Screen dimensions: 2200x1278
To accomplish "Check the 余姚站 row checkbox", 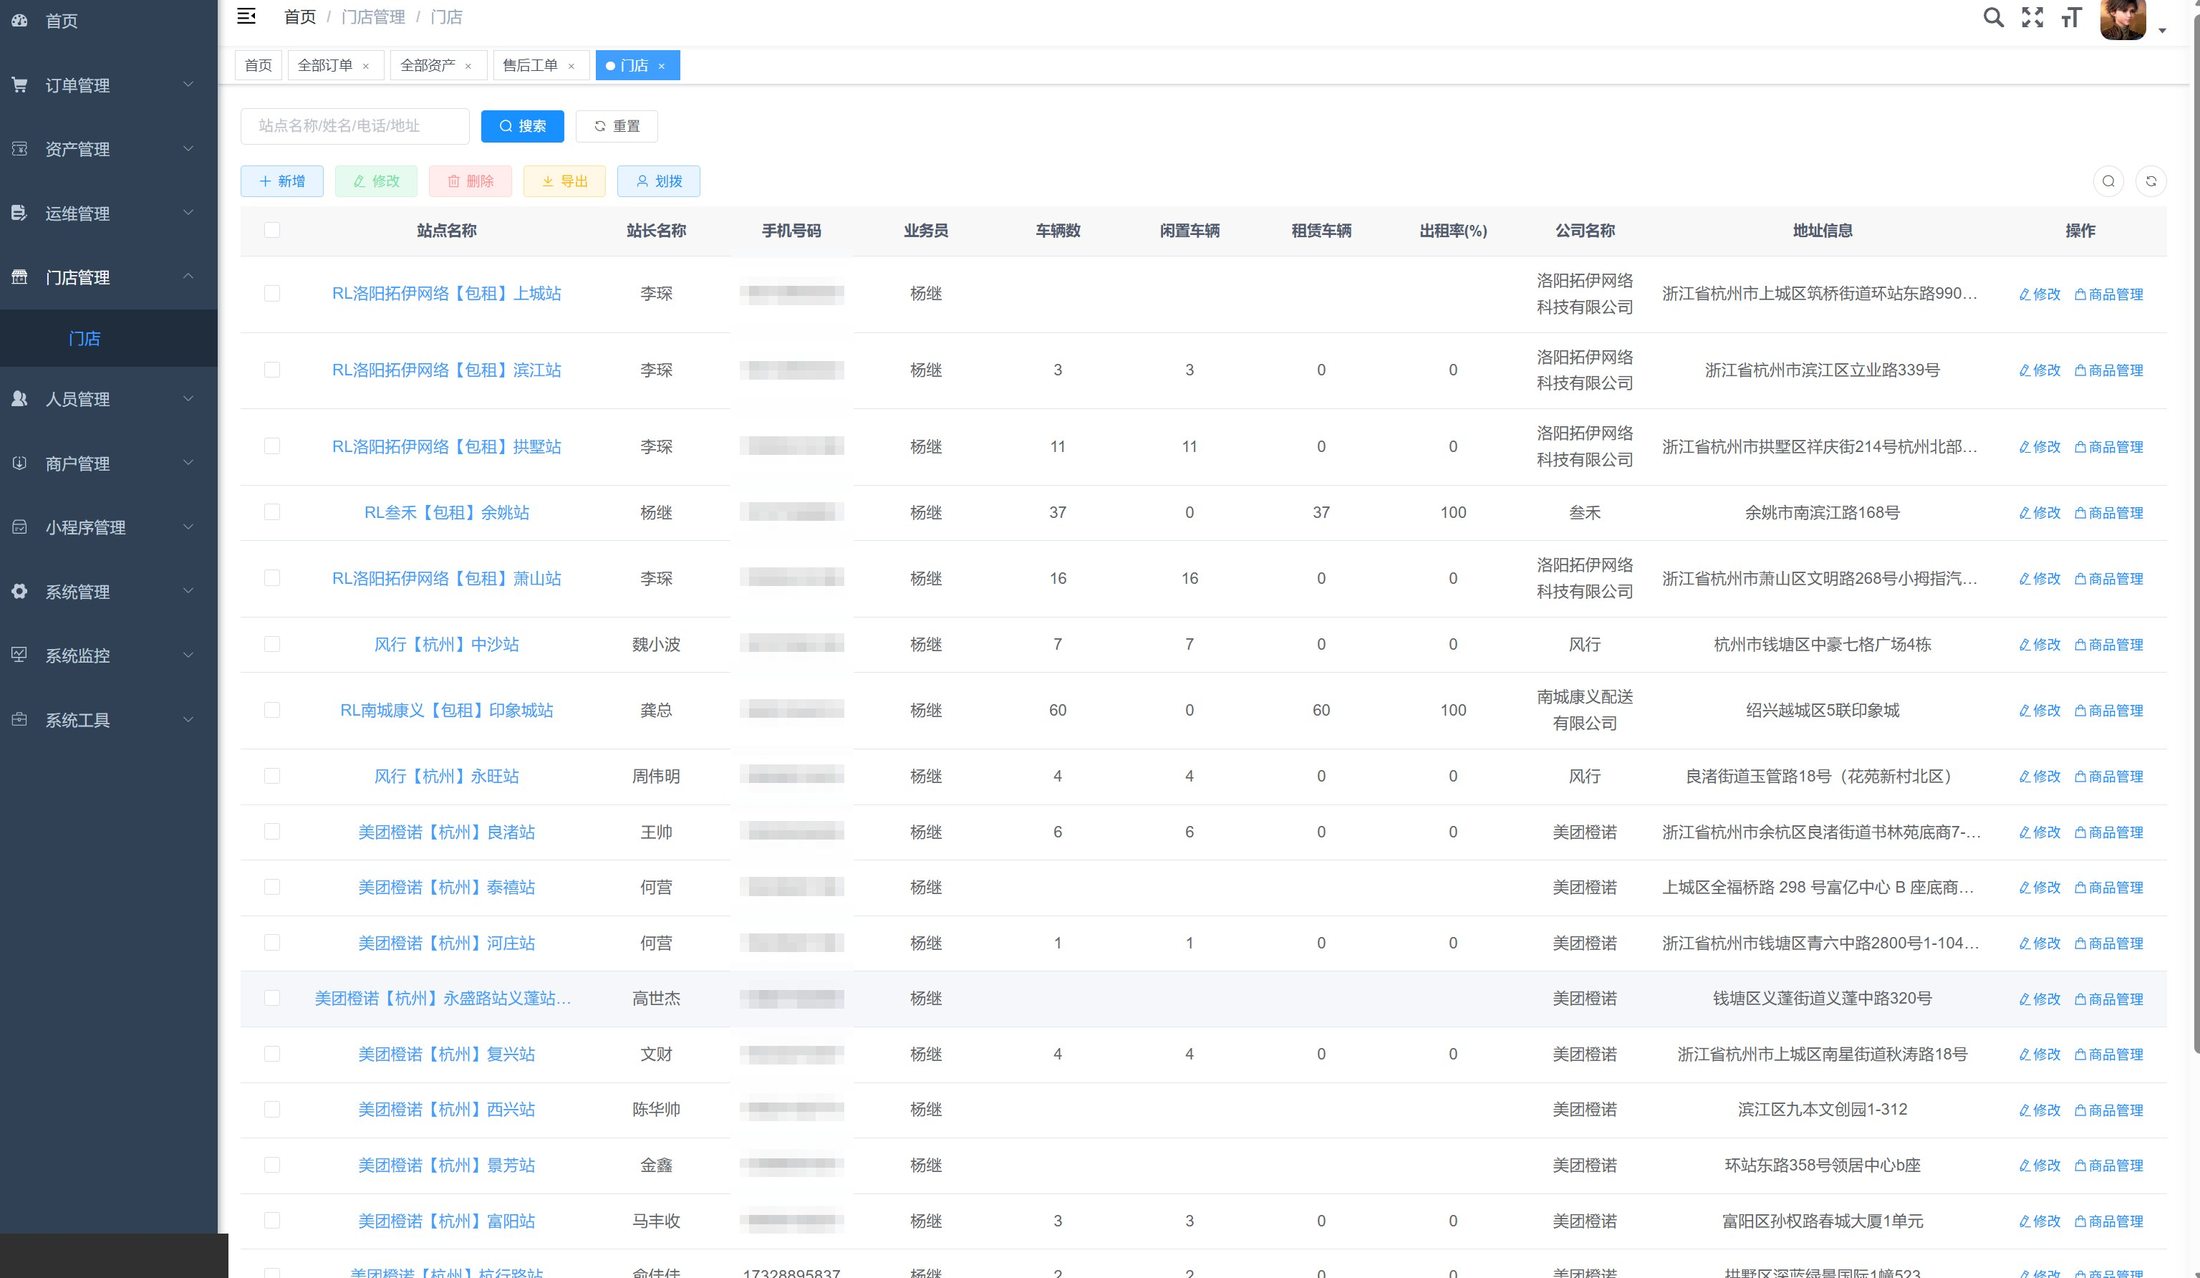I will 272,513.
